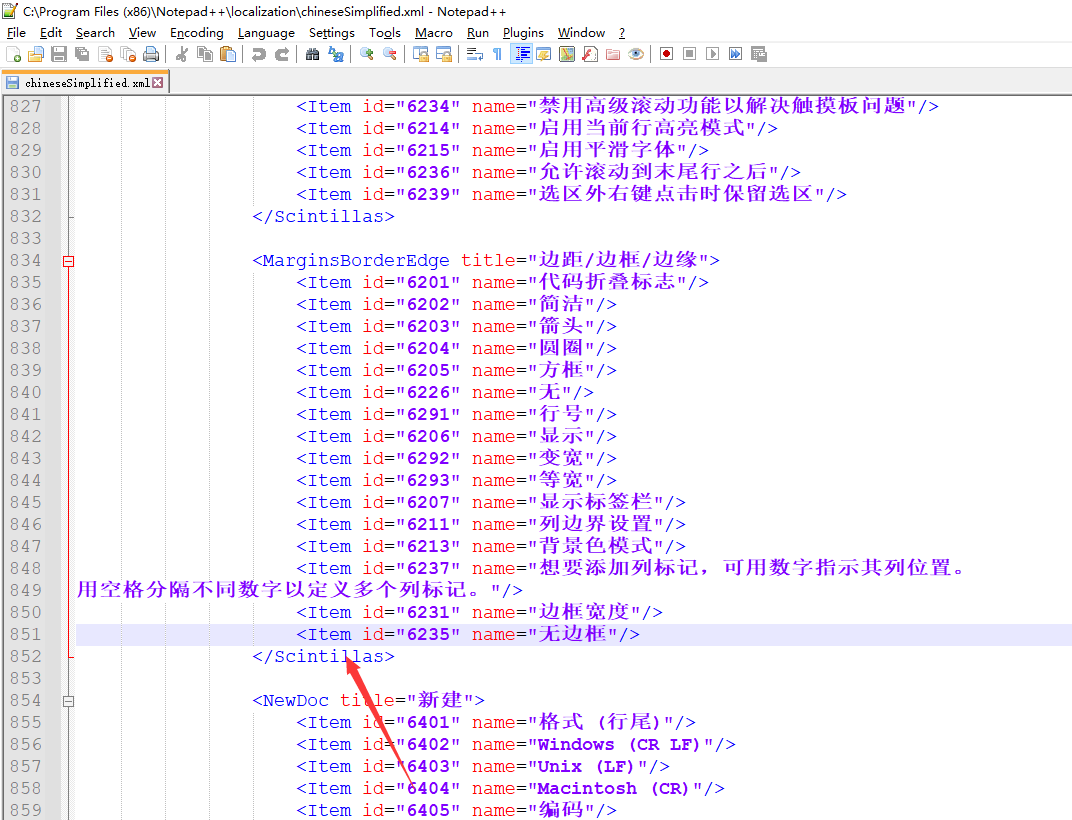Click the Close All toolbar icon
1072x820 pixels.
click(x=128, y=55)
